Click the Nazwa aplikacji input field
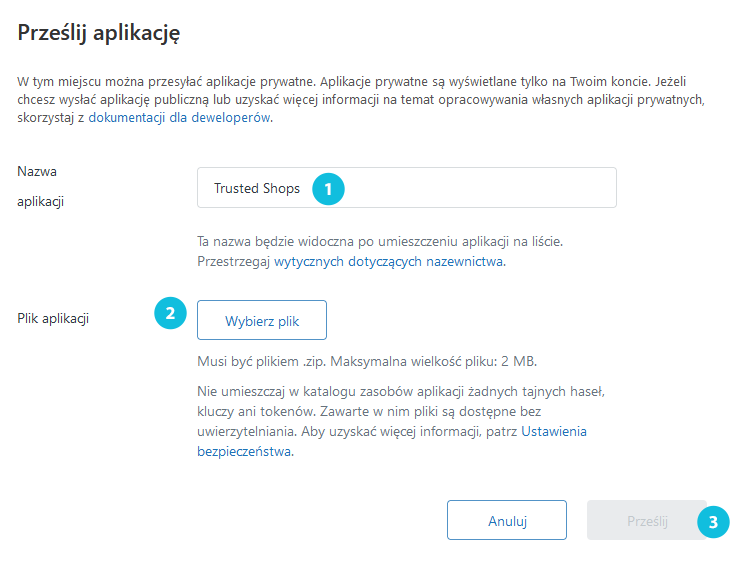Image resolution: width=730 pixels, height=564 pixels. tap(406, 188)
